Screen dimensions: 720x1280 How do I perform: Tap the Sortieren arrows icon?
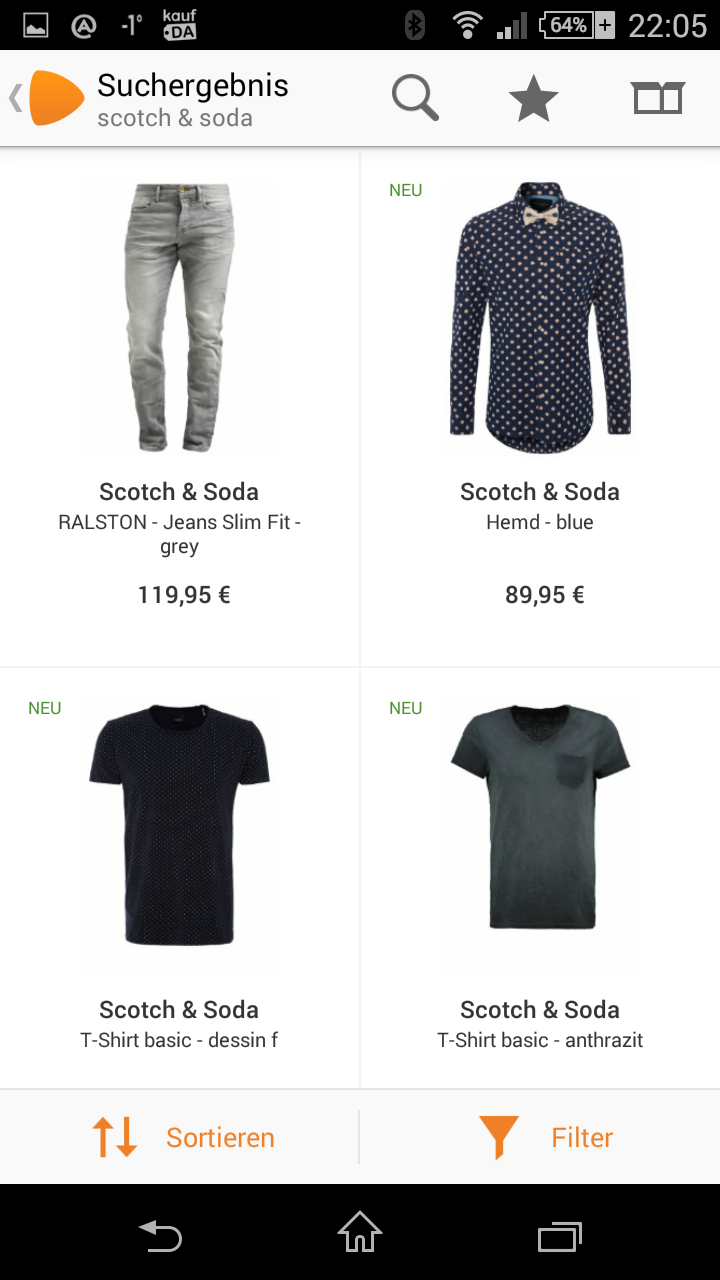[114, 1137]
